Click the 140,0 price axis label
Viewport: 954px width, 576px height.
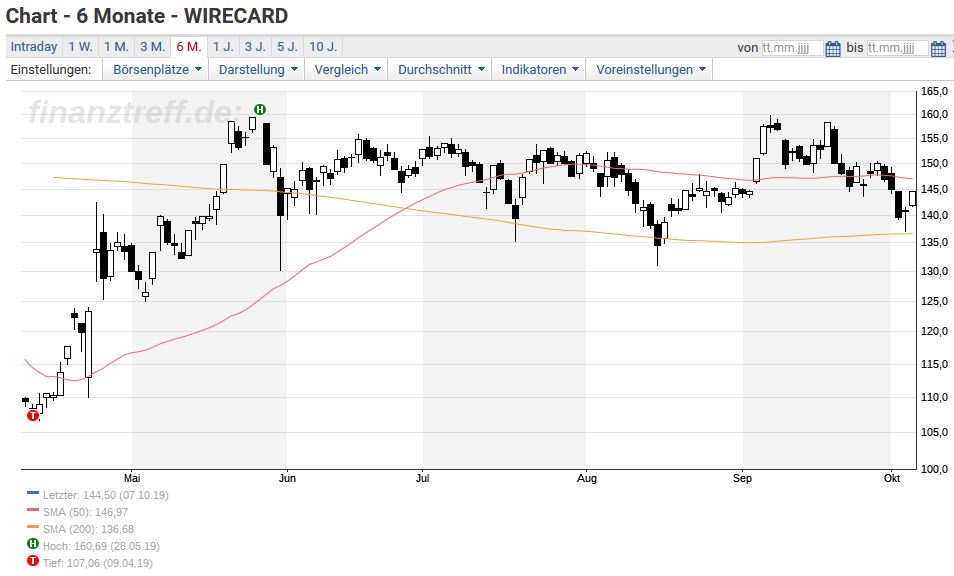[935, 215]
